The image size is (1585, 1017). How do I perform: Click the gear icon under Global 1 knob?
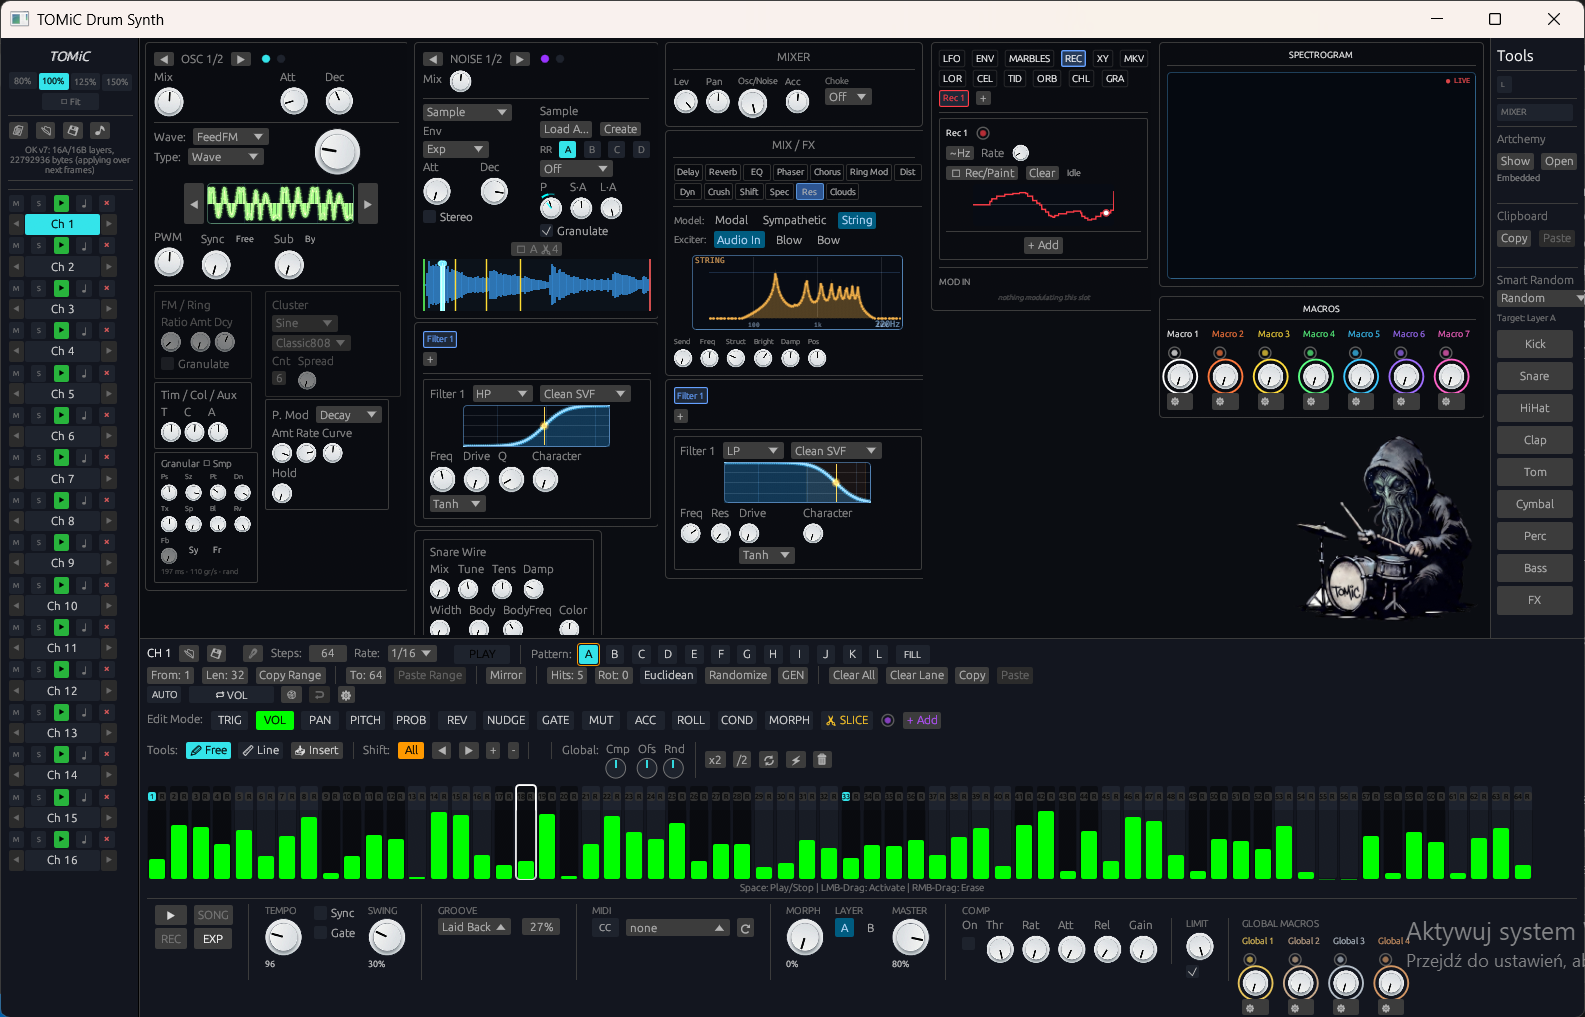coord(1250,1008)
